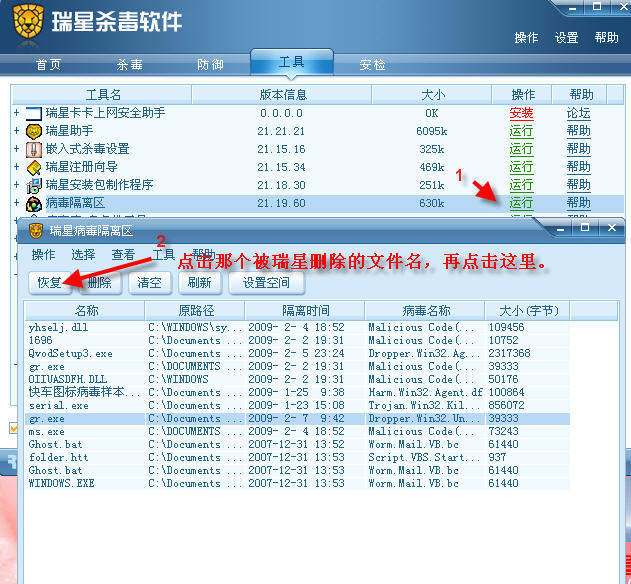The height and width of the screenshot is (584, 631).
Task: Click the 设置空间 button
Action: [x=266, y=283]
